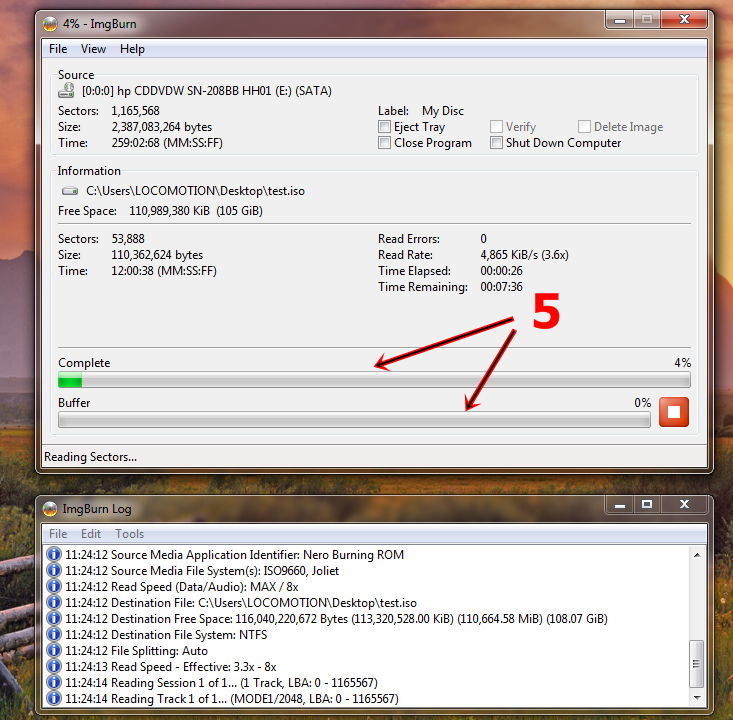This screenshot has width=733, height=720.
Task: Click log scrollbar up arrow
Action: 697,555
